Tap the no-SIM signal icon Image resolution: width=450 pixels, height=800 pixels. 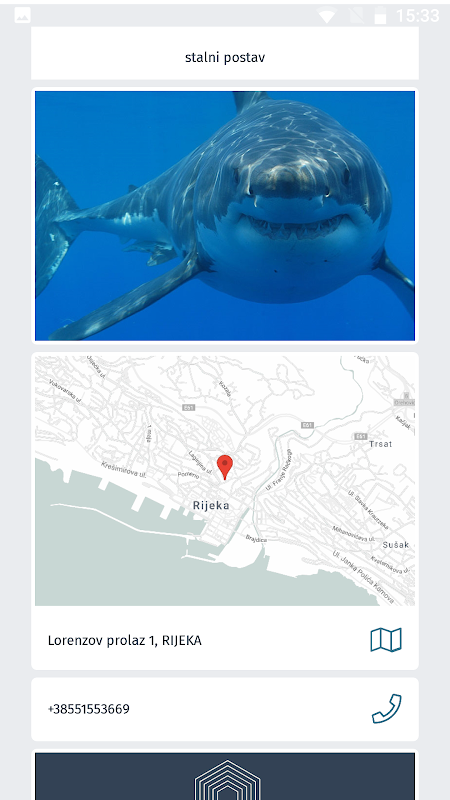357,16
